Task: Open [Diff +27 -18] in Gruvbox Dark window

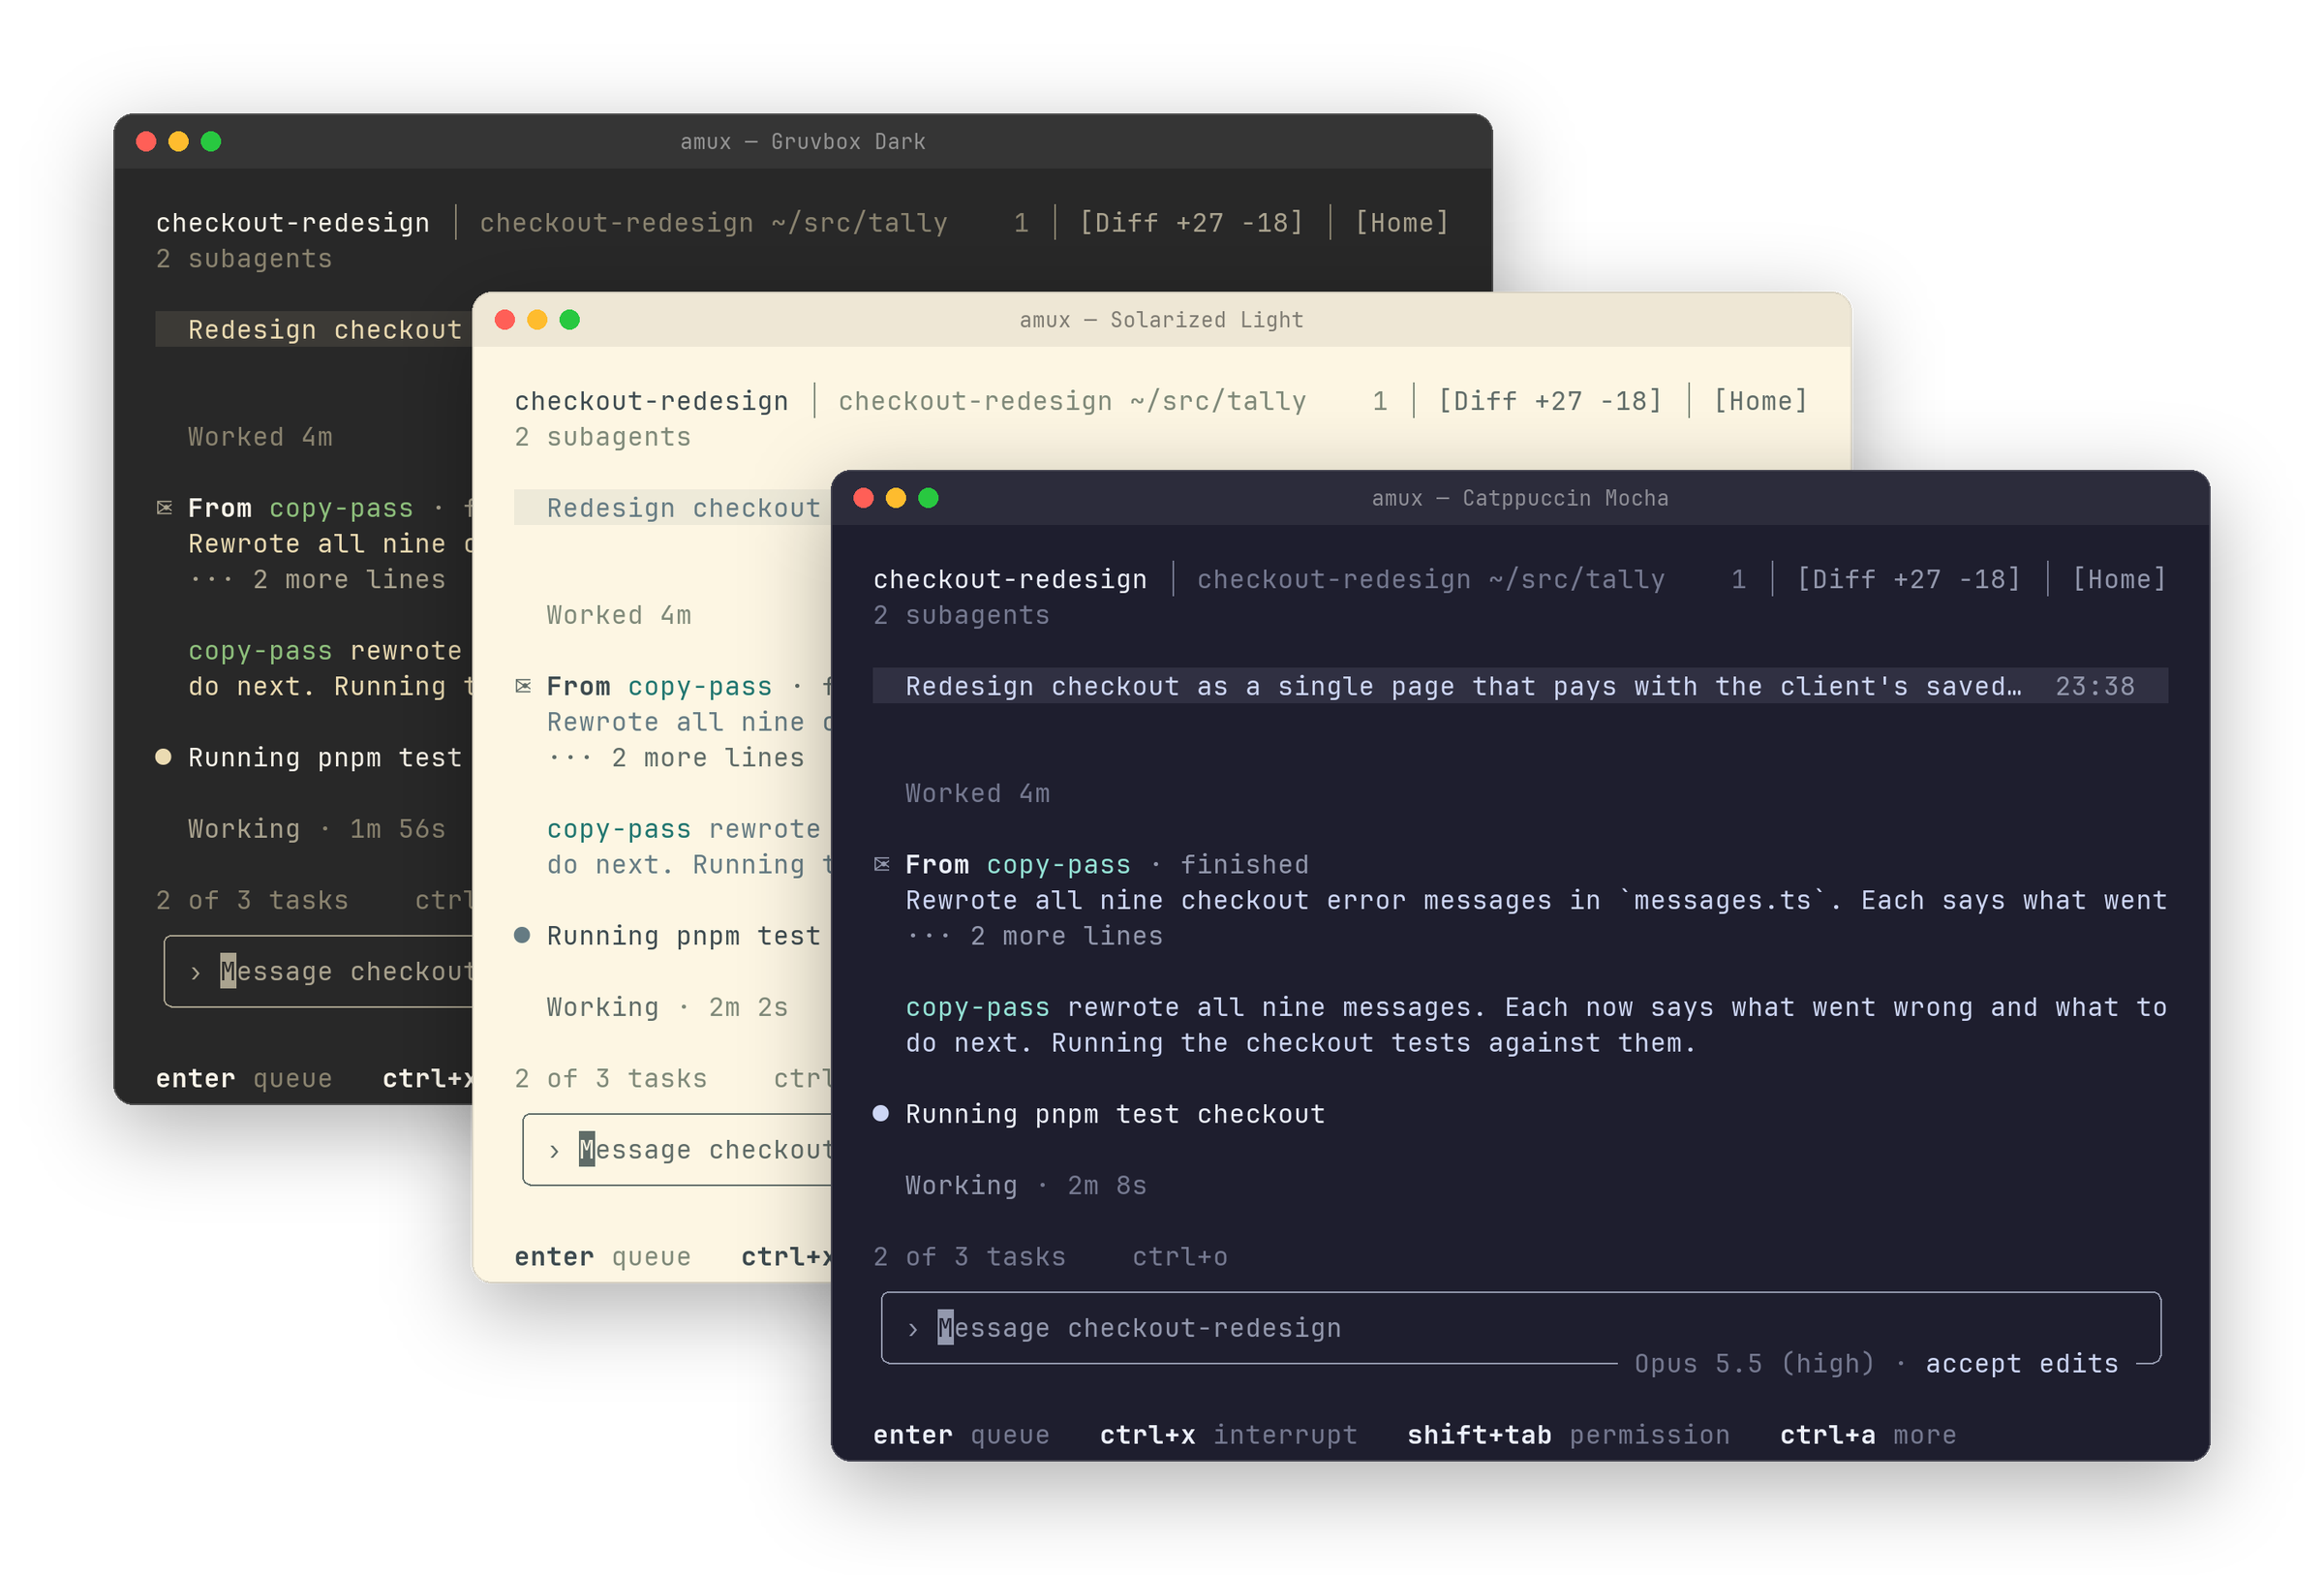Action: [x=1191, y=223]
